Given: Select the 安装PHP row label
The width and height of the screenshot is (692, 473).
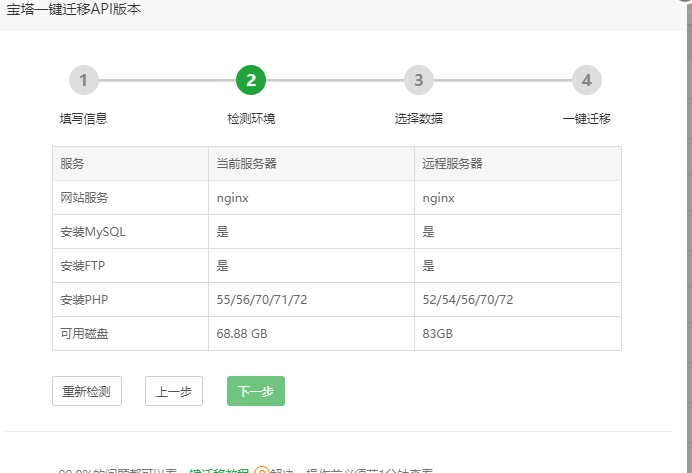Looking at the screenshot, I should 84,300.
